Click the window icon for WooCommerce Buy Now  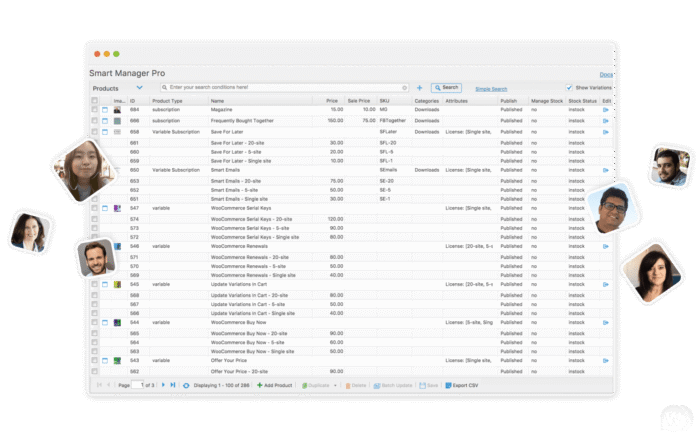[105, 322]
